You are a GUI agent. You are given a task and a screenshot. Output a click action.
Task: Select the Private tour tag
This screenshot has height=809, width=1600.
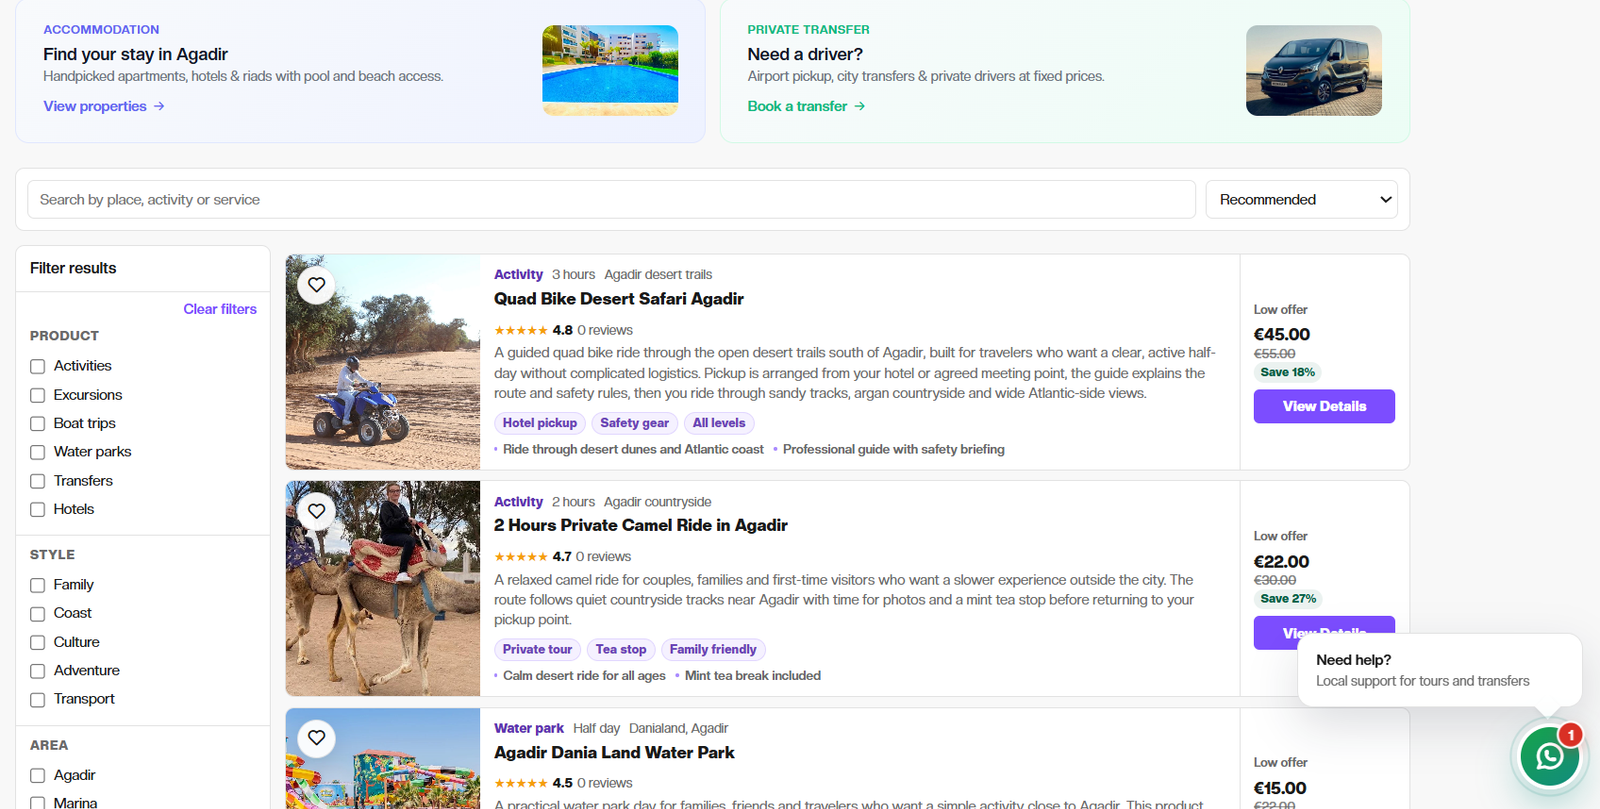537,649
